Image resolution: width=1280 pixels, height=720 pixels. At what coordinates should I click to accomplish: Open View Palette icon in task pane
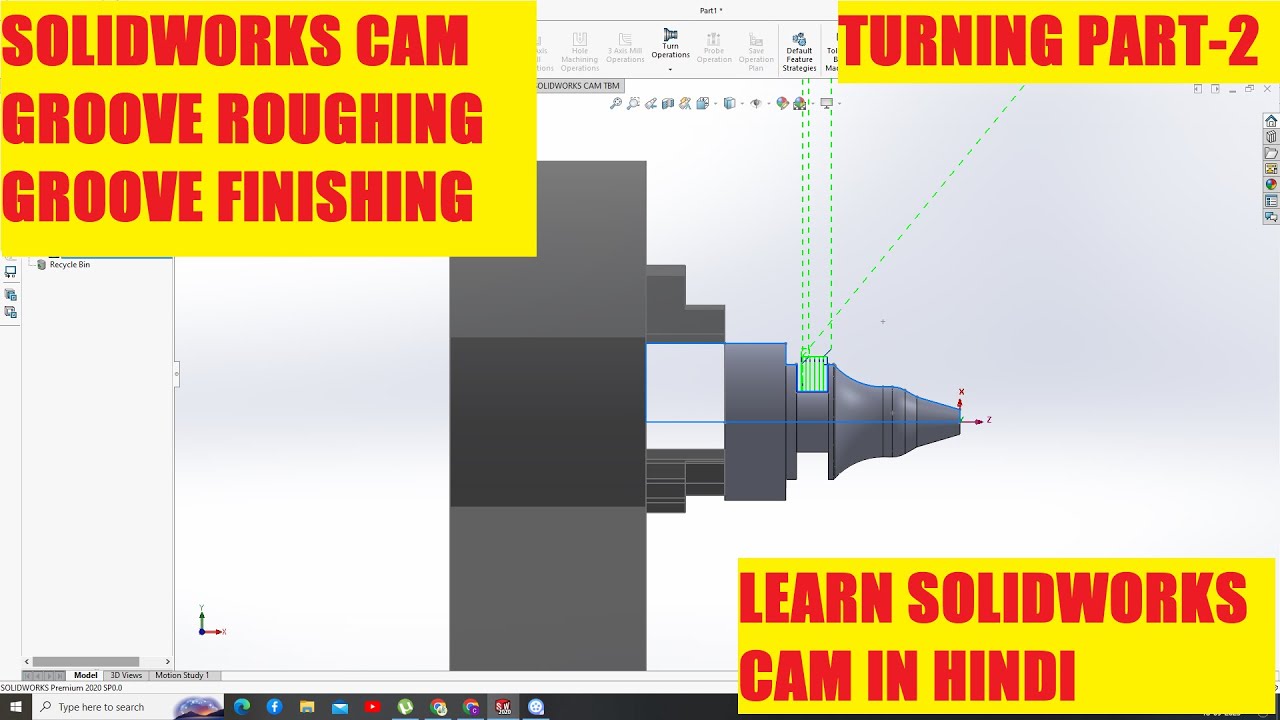[x=1271, y=169]
